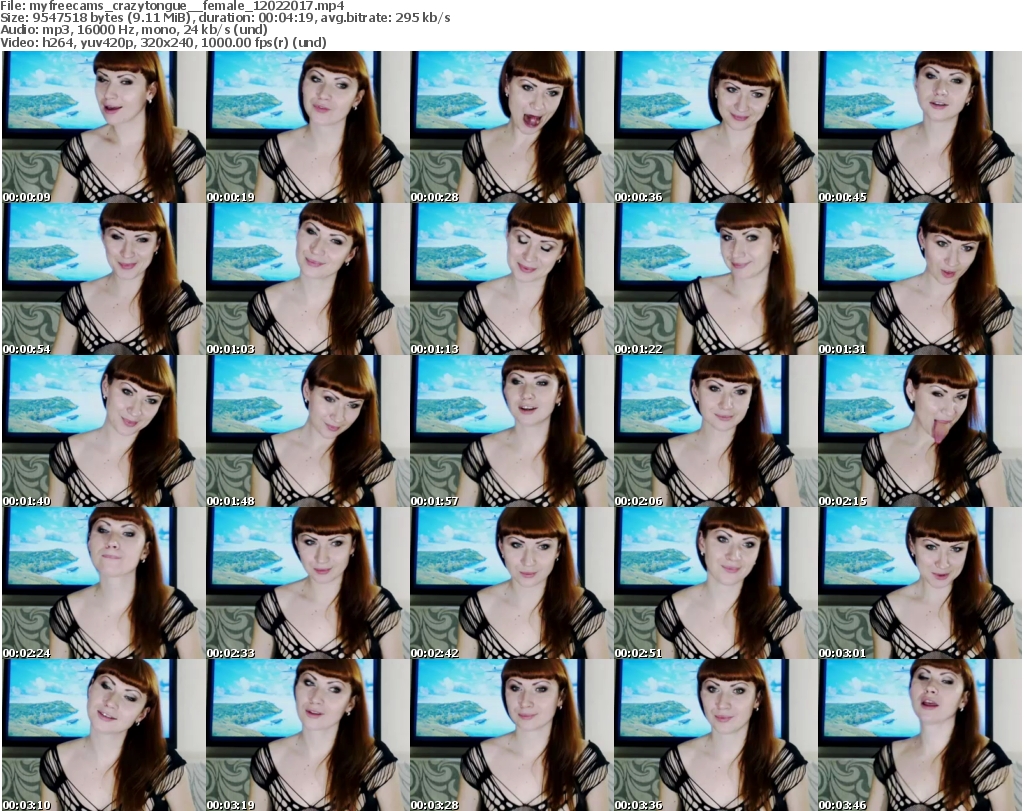Open the frame at 00:01:13

pyautogui.click(x=511, y=279)
